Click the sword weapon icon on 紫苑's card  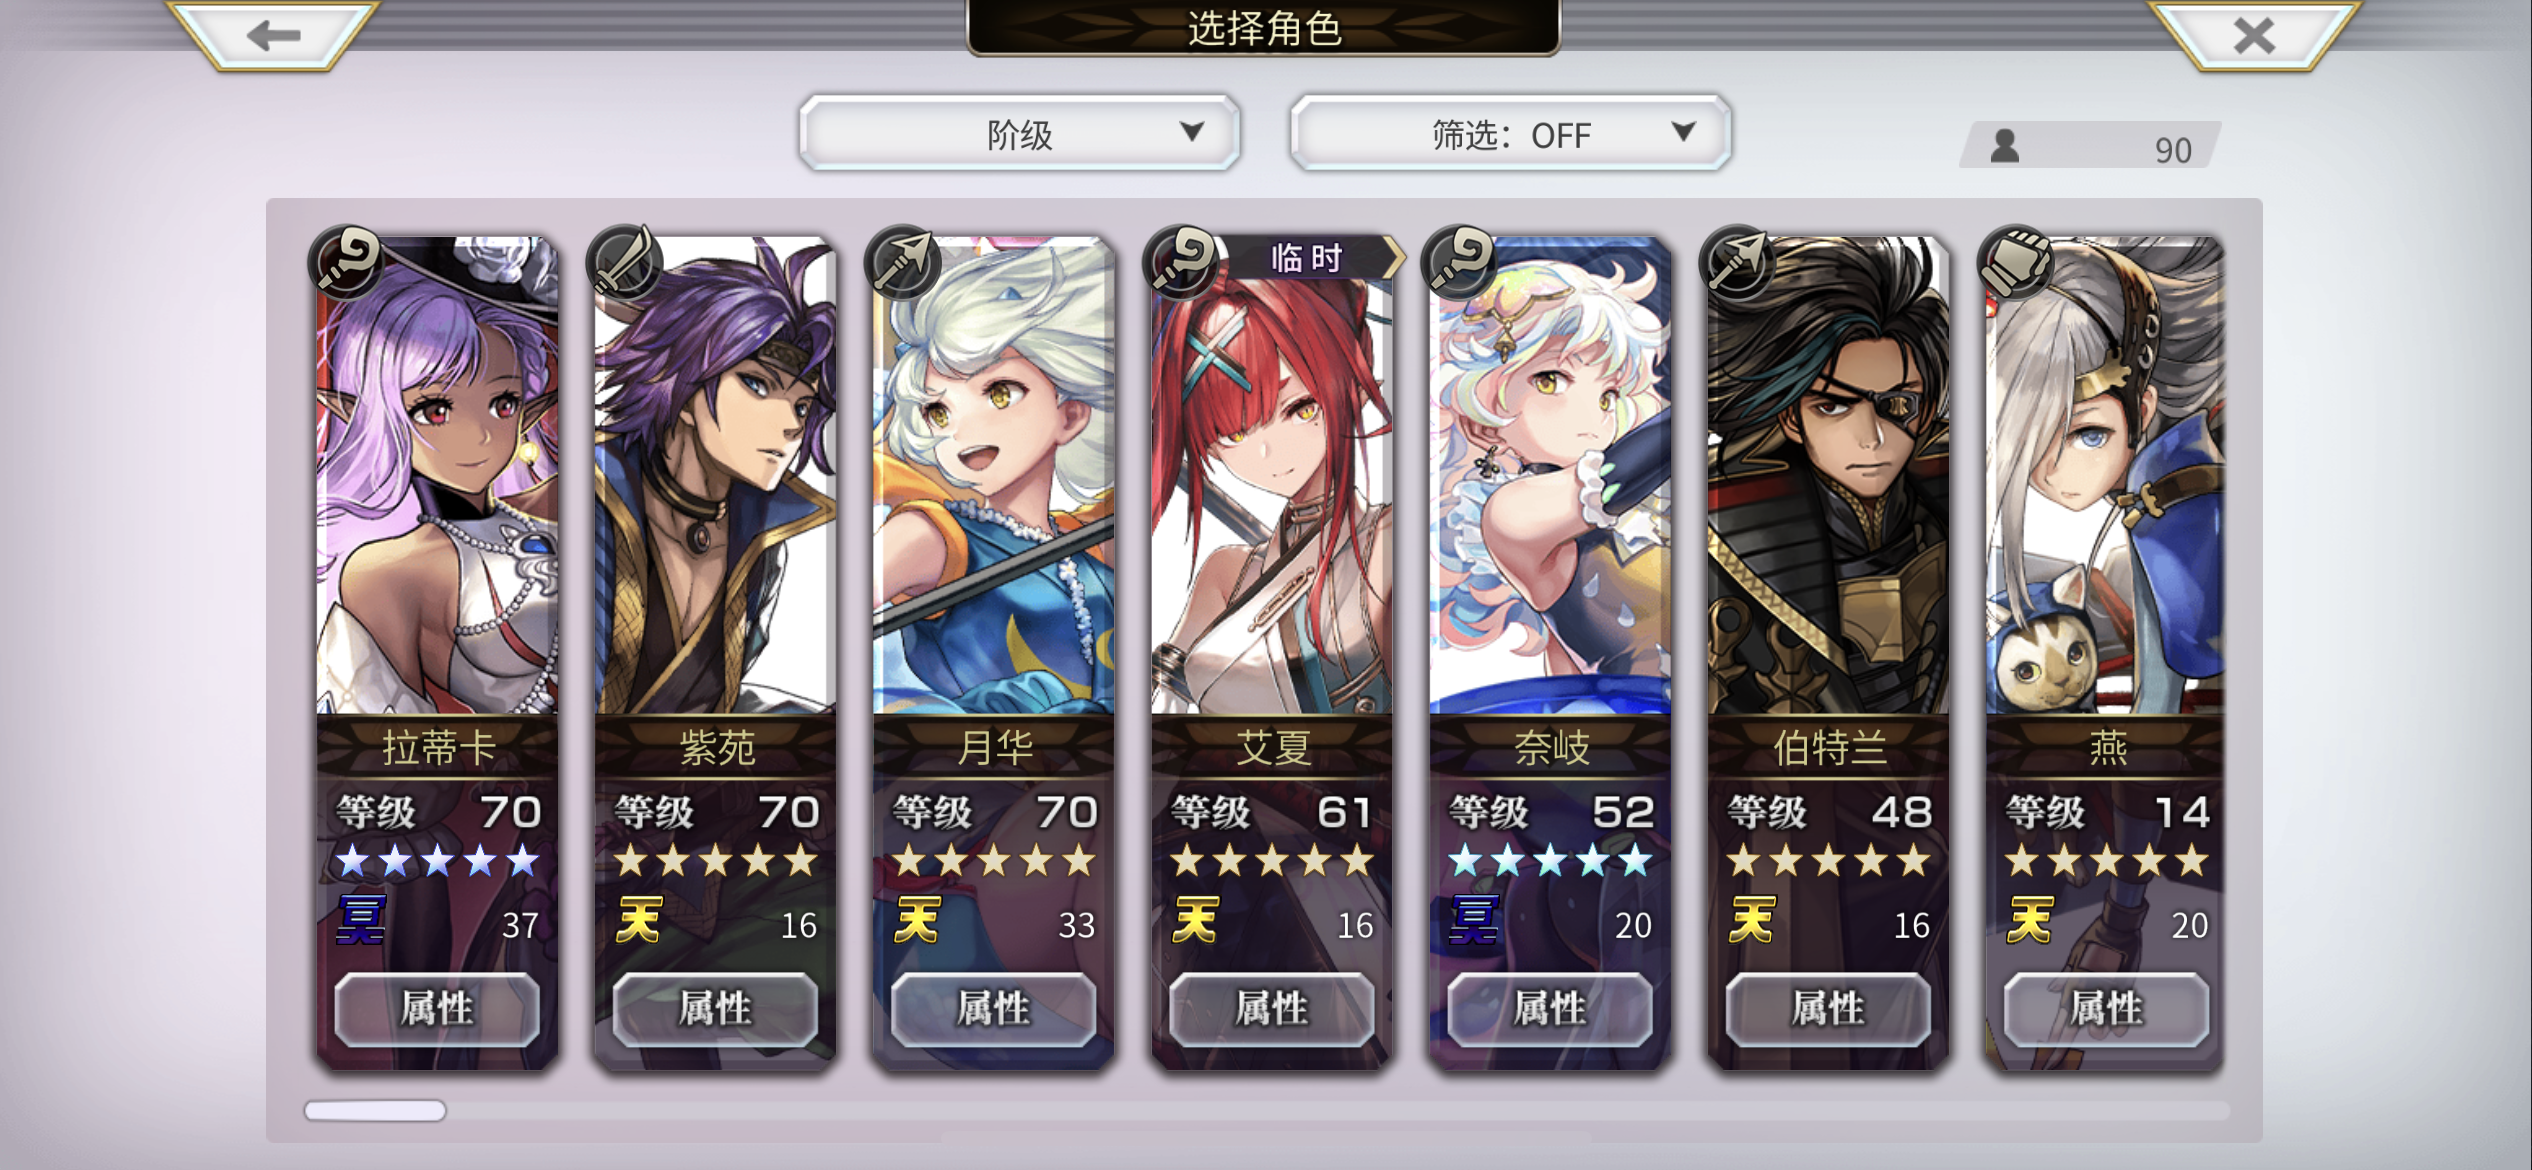625,262
